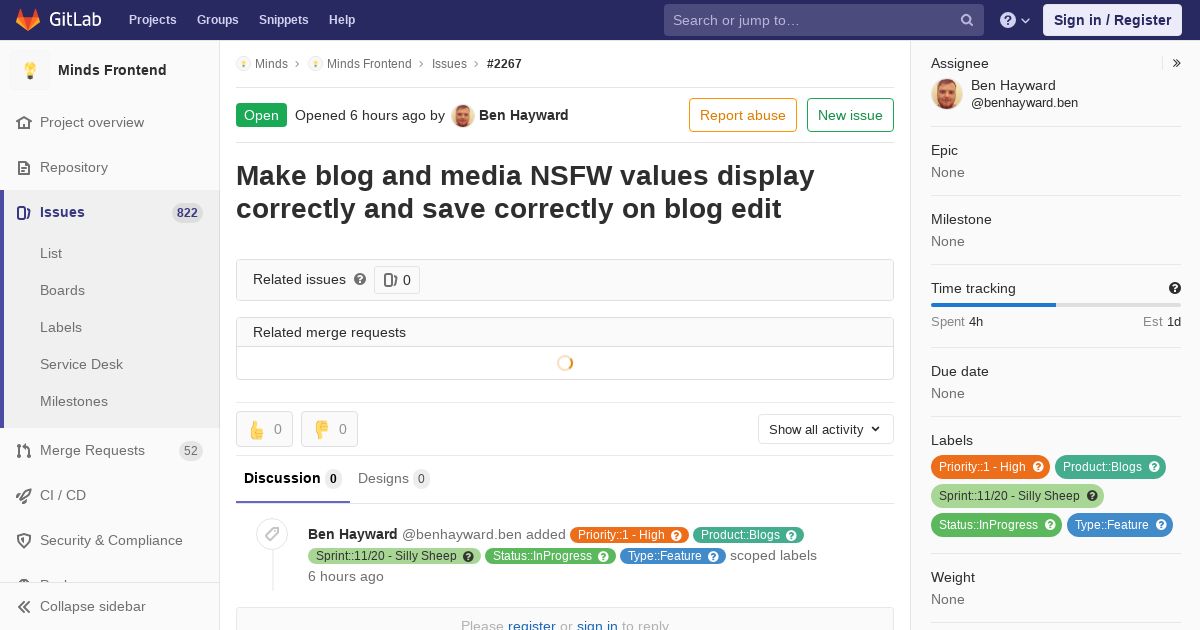Click the Collapse sidebar chevrons icon

click(x=24, y=607)
